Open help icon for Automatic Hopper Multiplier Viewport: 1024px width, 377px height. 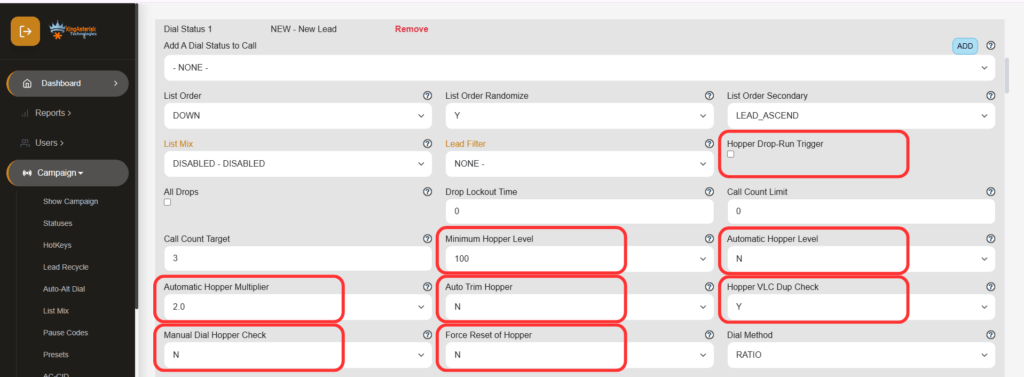[x=427, y=287]
